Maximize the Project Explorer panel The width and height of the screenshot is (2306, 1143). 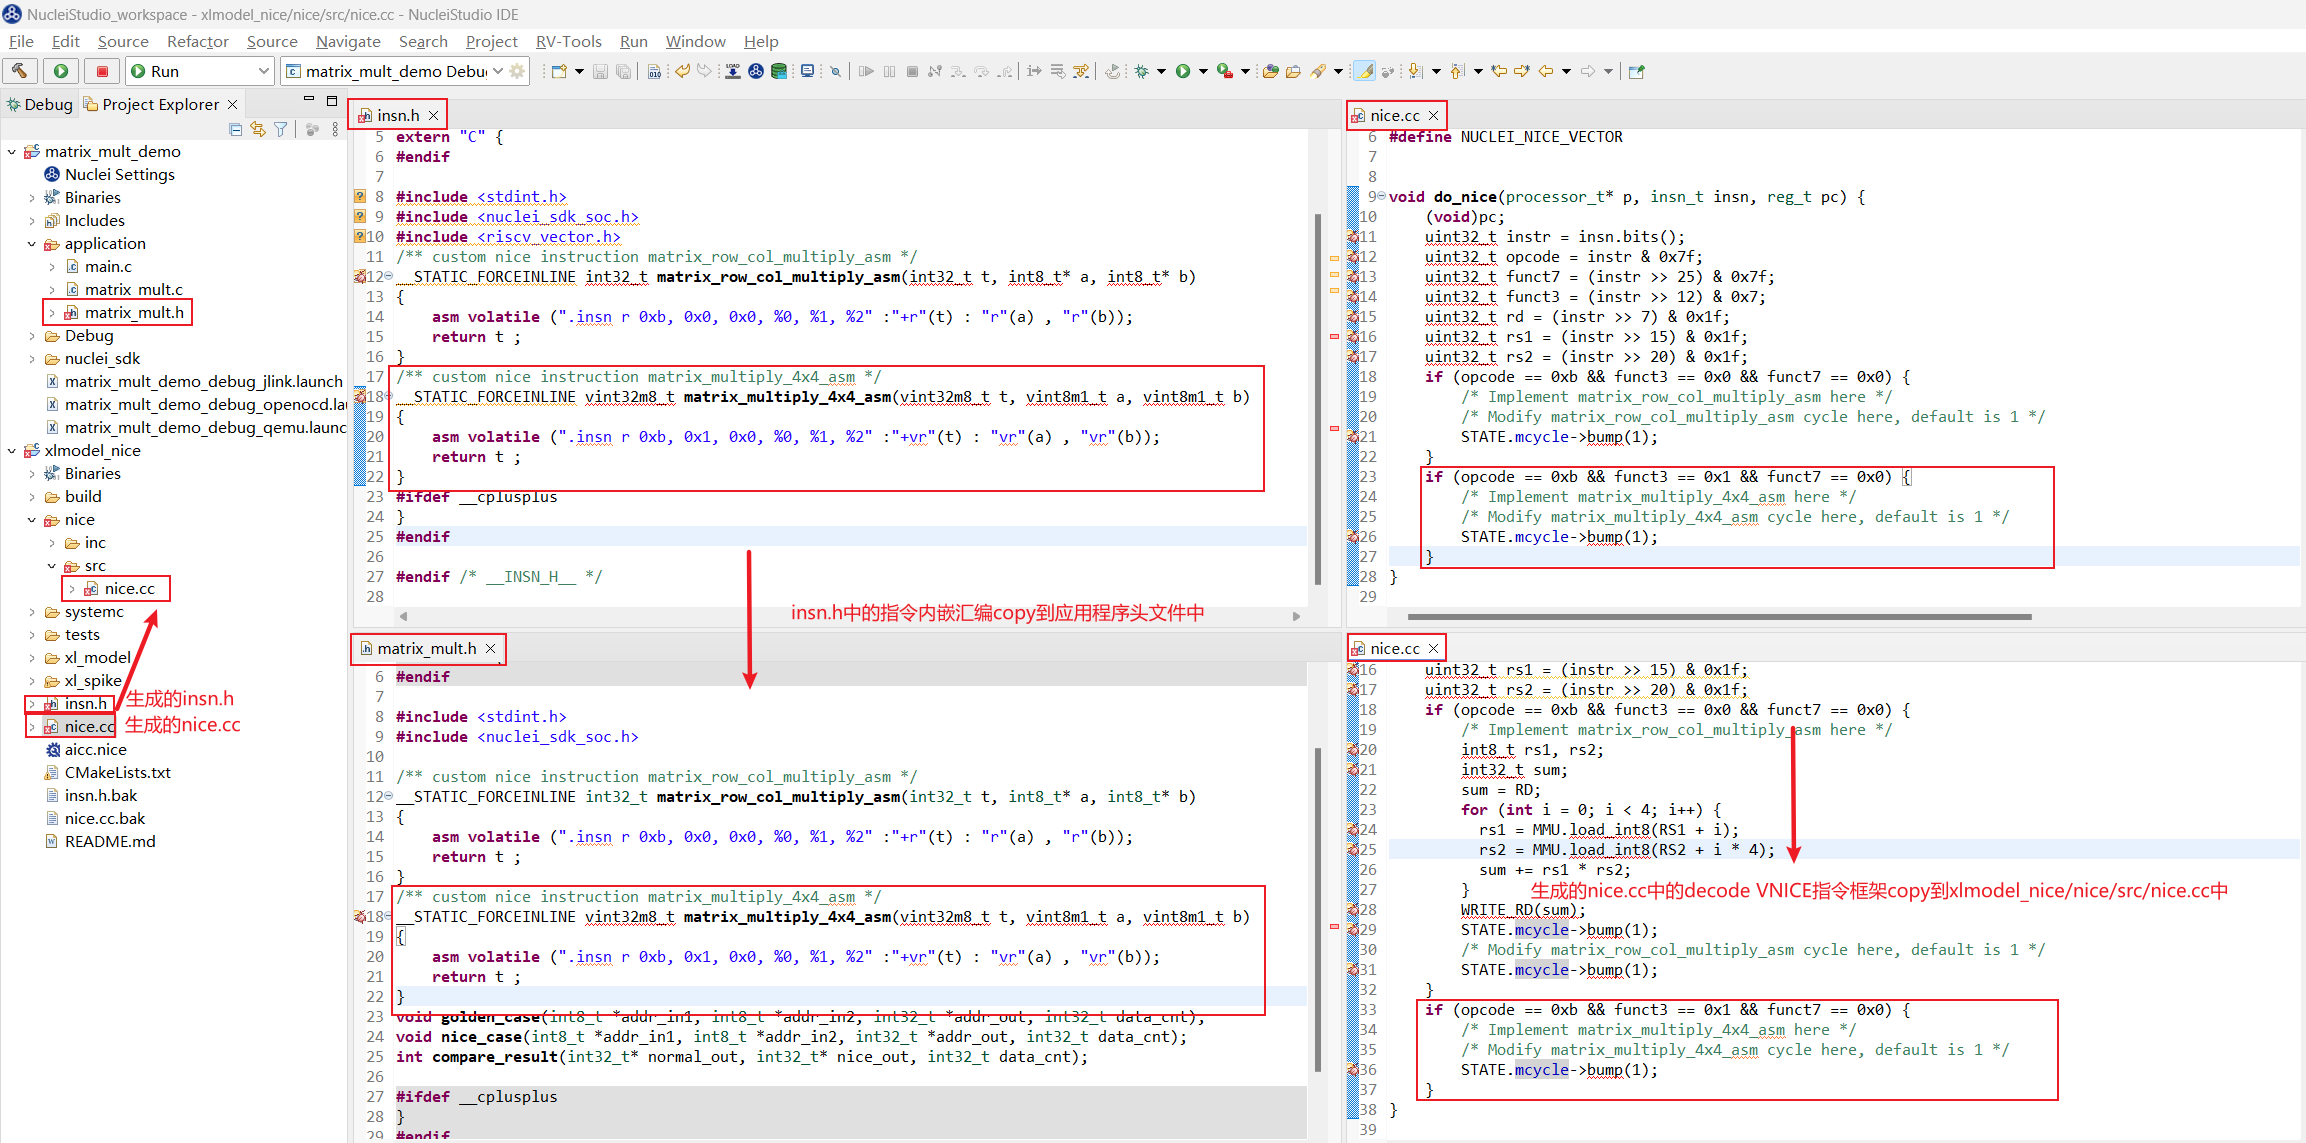[332, 101]
